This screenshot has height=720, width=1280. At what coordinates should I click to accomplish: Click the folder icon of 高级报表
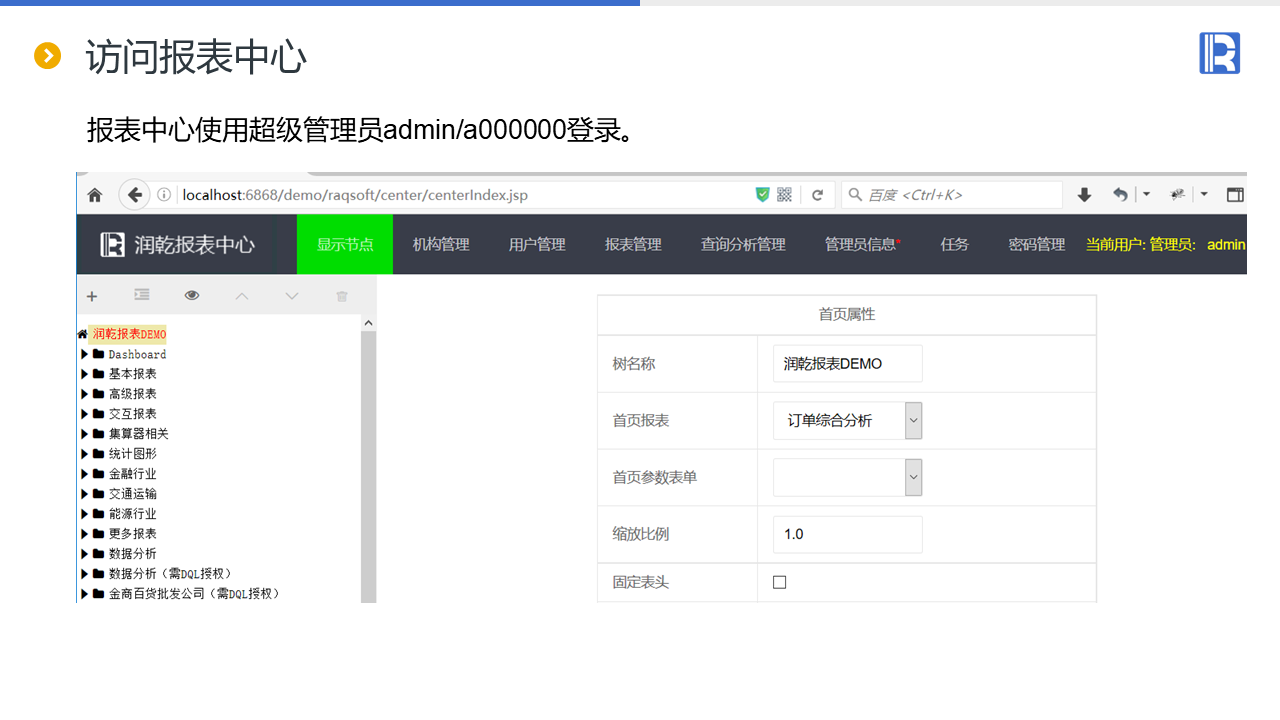pos(98,394)
